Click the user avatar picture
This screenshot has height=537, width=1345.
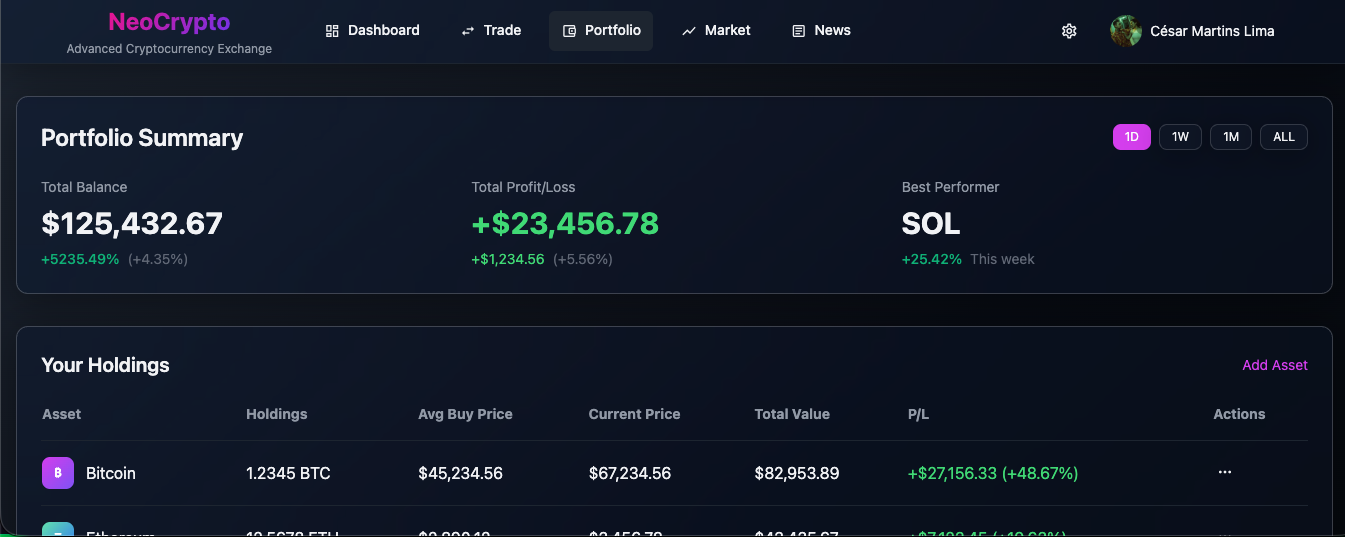click(x=1126, y=31)
